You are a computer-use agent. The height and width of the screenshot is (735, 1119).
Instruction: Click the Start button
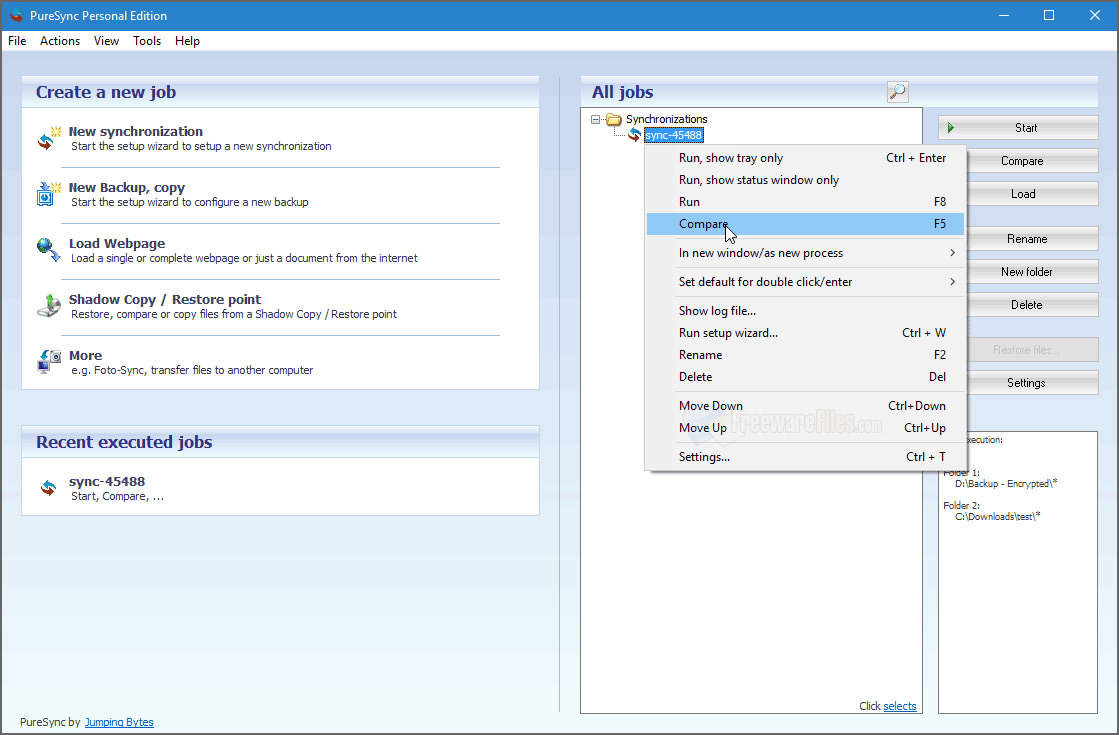tap(1018, 128)
